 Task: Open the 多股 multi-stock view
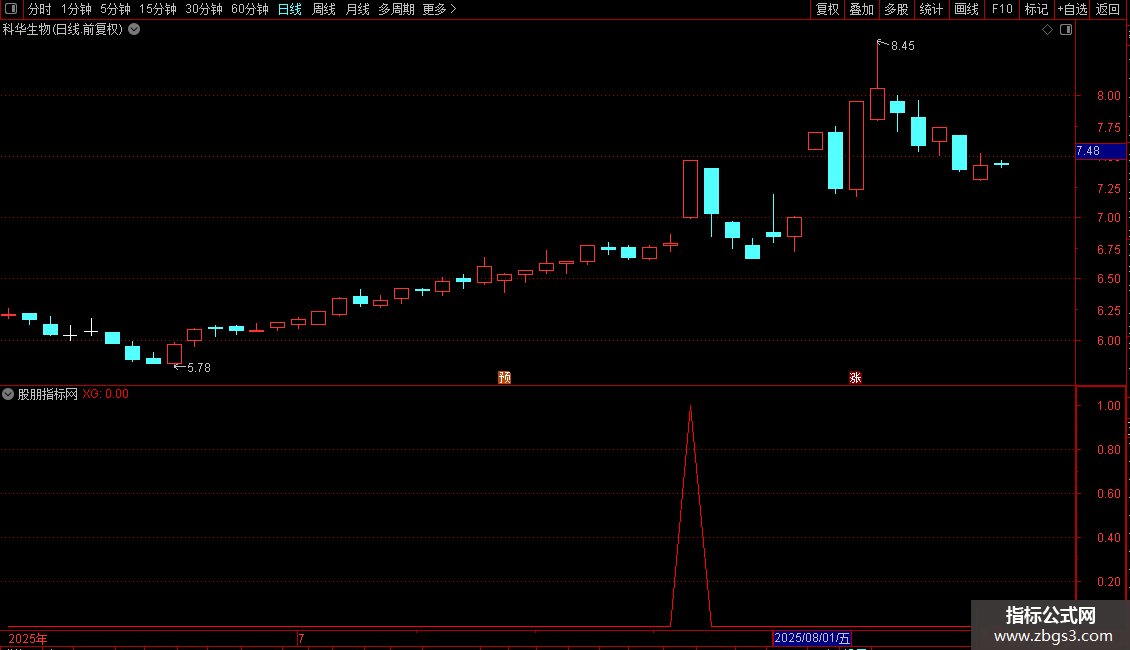click(896, 9)
